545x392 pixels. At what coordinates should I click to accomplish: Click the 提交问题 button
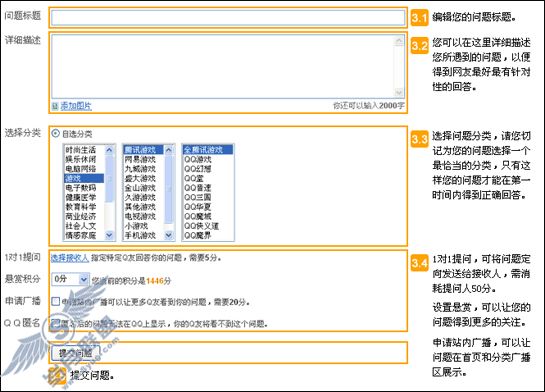[x=76, y=353]
